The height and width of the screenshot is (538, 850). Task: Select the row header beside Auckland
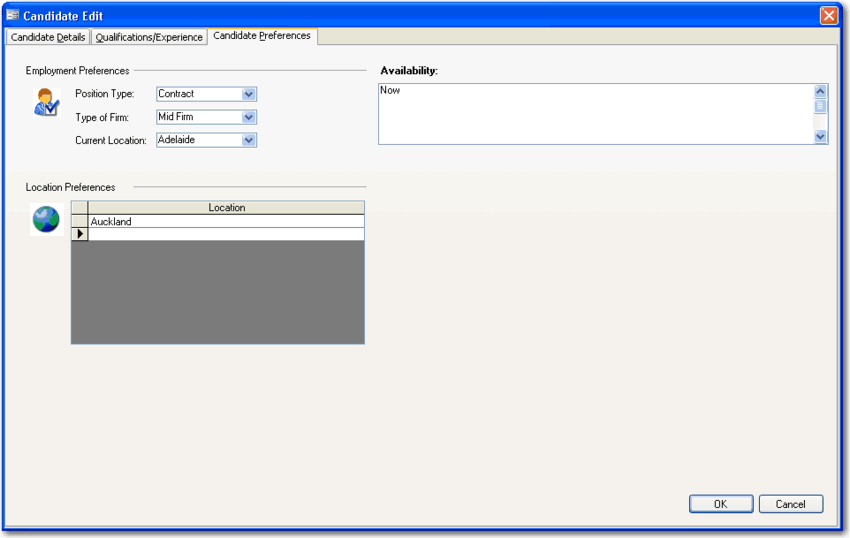80,222
